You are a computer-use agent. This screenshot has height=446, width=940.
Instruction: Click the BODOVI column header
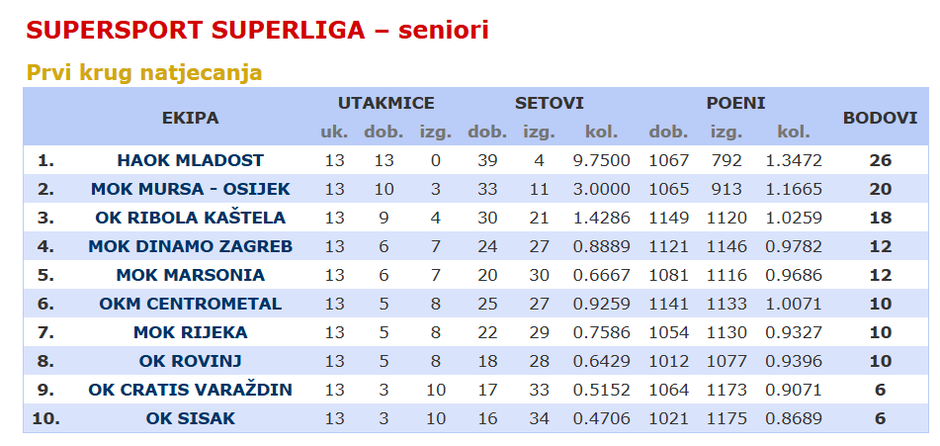coord(880,117)
